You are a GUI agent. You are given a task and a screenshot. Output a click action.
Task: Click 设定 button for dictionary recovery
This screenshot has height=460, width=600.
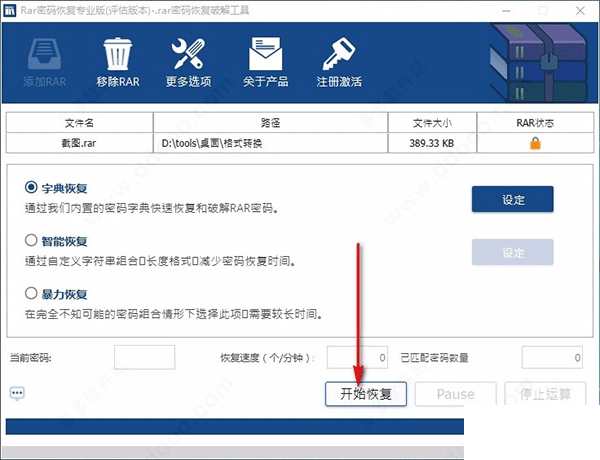[512, 199]
